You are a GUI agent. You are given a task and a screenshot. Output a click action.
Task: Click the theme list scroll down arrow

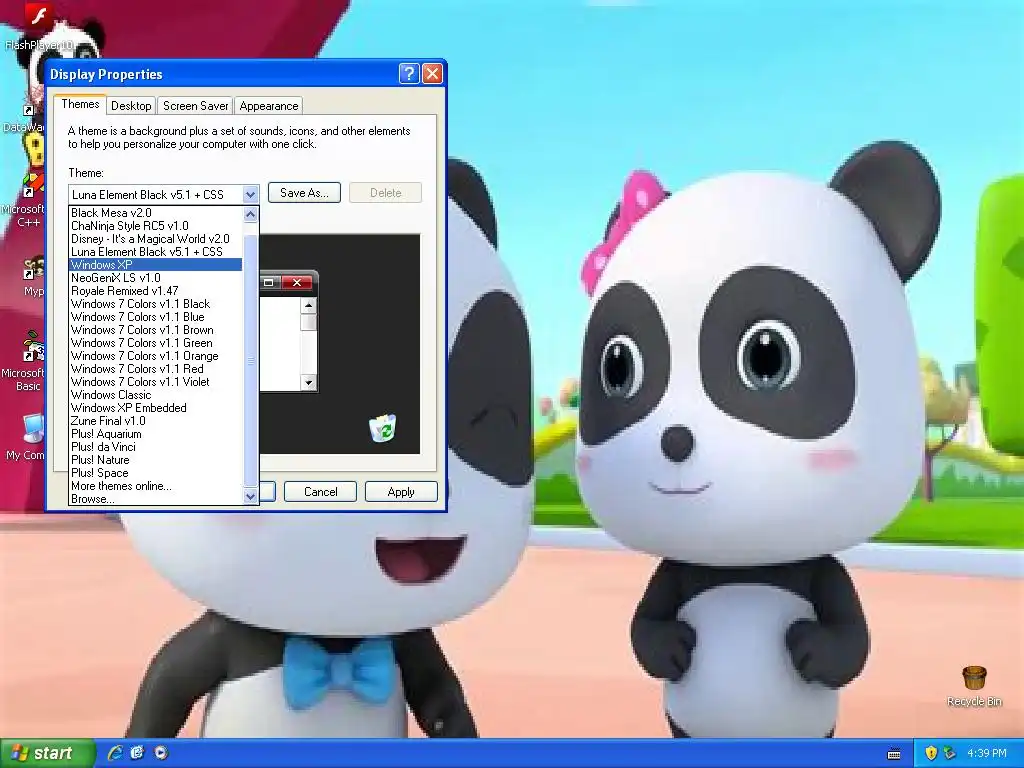pyautogui.click(x=250, y=496)
